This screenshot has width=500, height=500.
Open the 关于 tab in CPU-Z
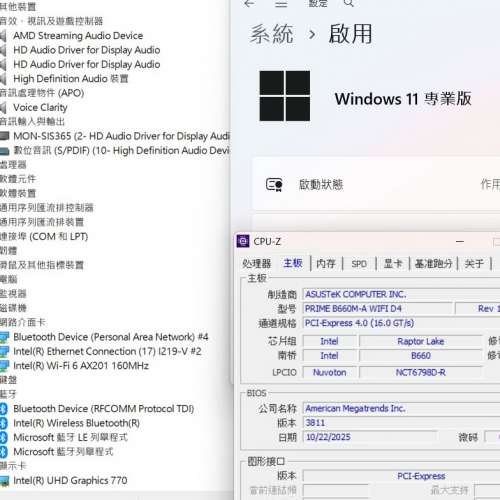(474, 264)
